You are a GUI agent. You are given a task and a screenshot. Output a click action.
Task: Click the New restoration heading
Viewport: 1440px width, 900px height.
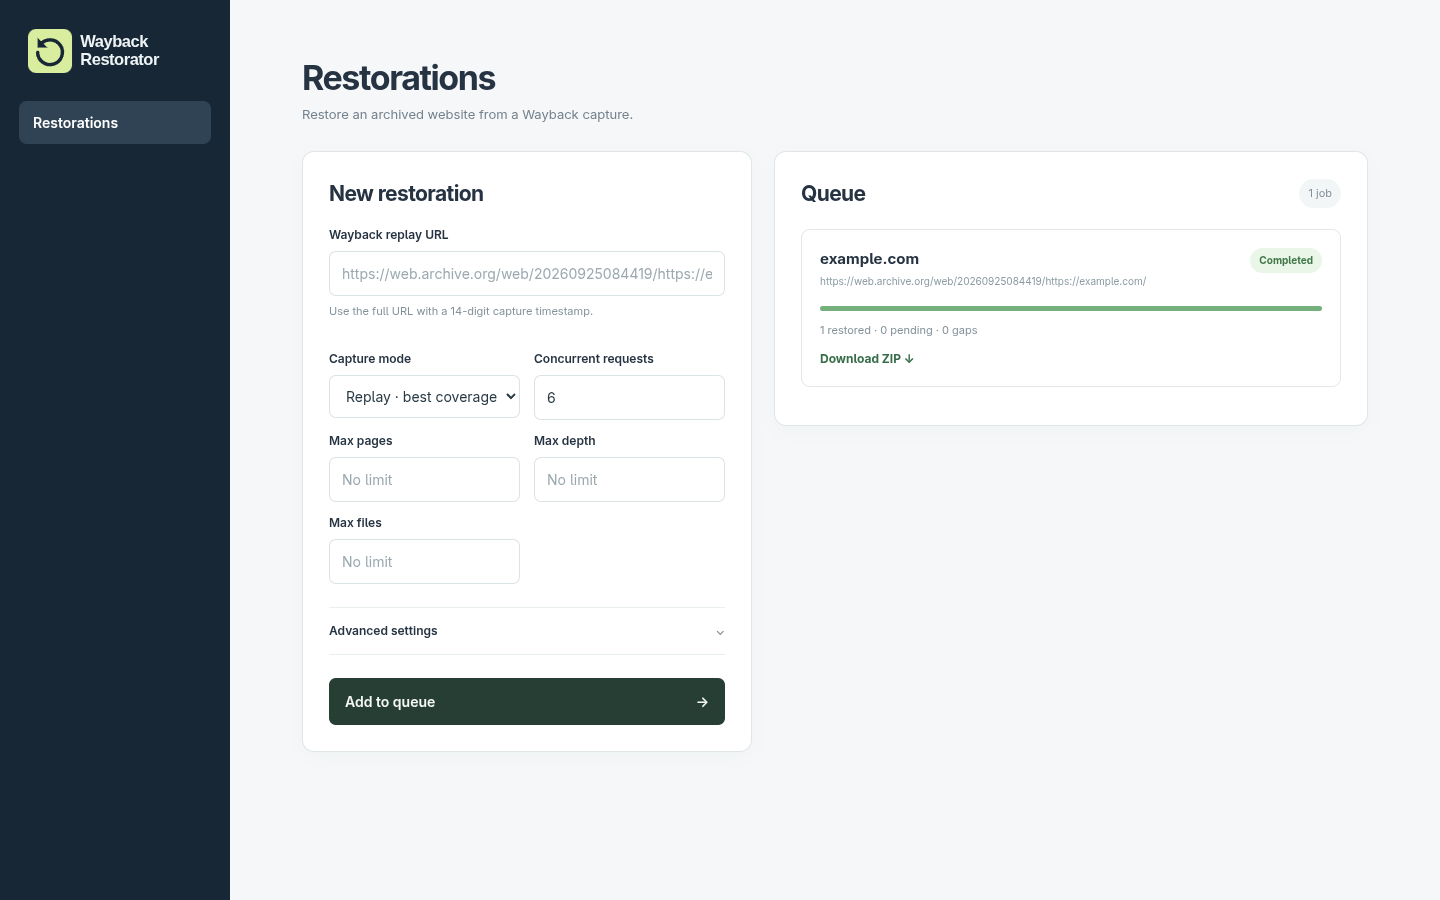point(406,193)
